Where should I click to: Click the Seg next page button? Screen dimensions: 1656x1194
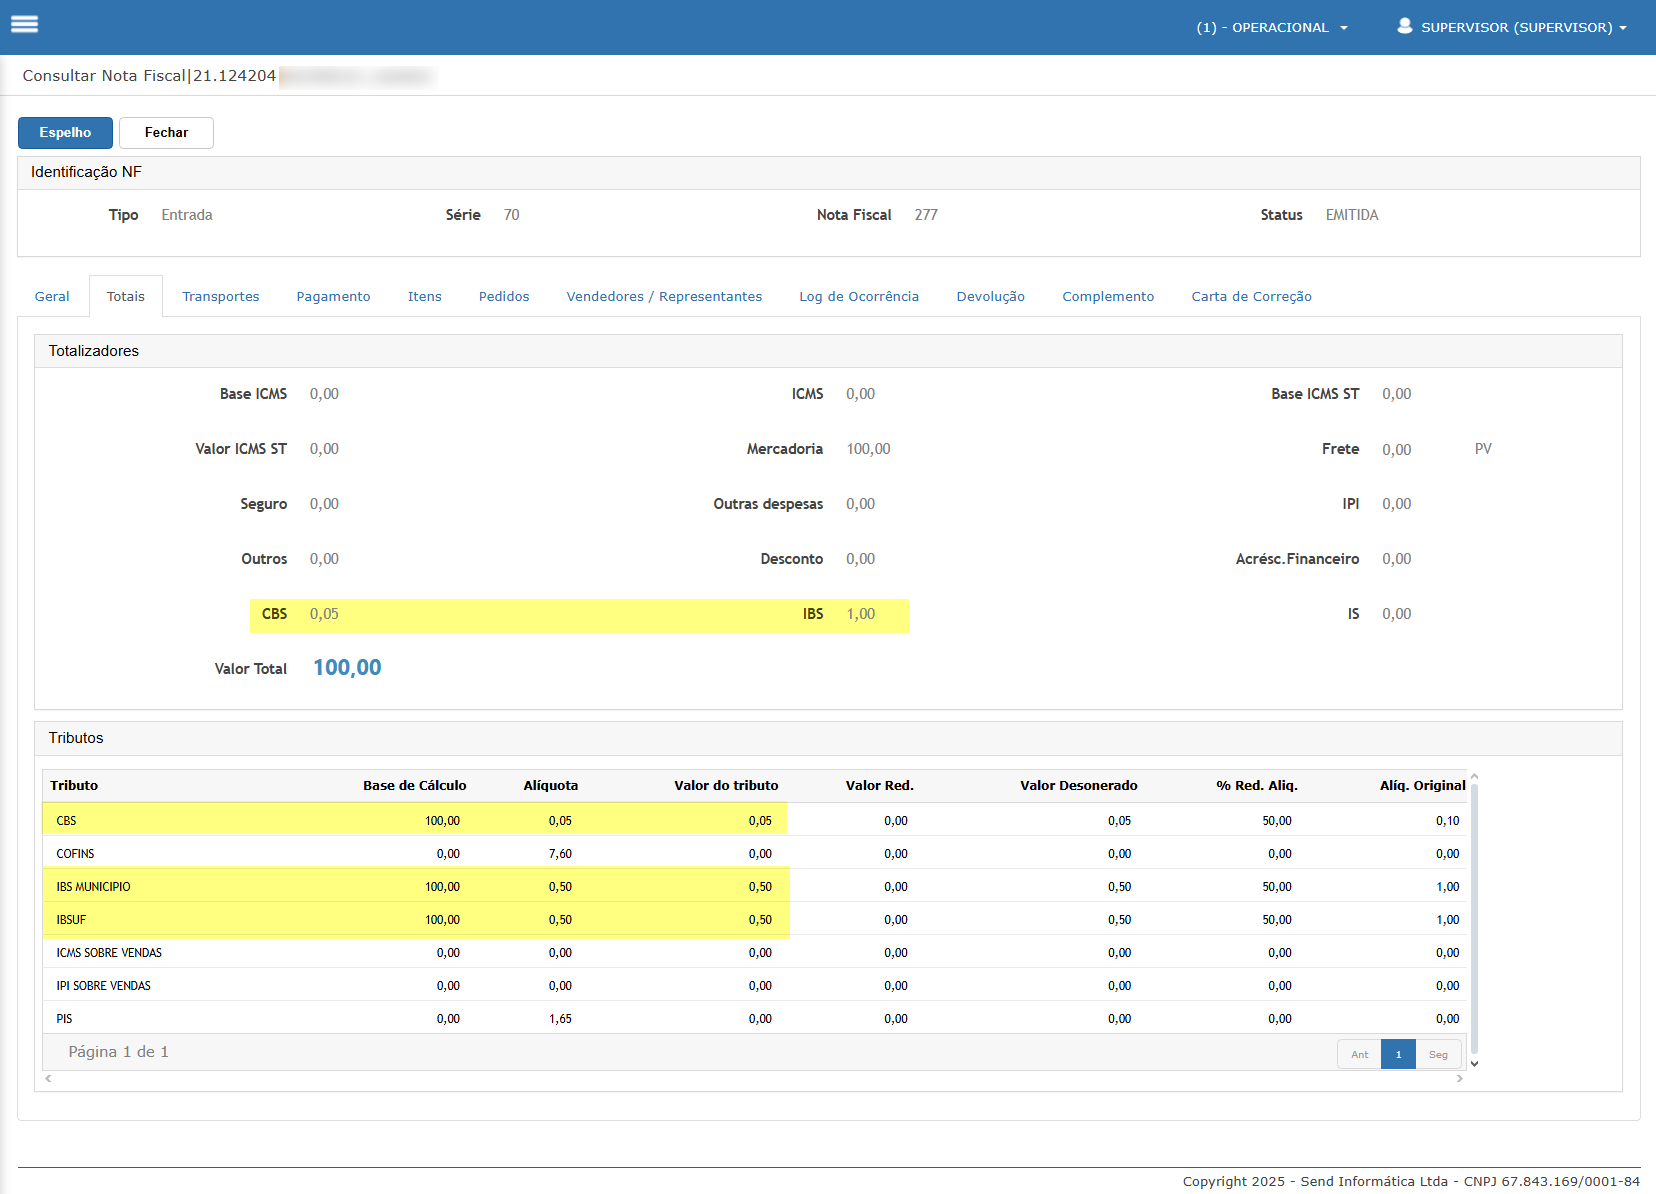[1438, 1054]
